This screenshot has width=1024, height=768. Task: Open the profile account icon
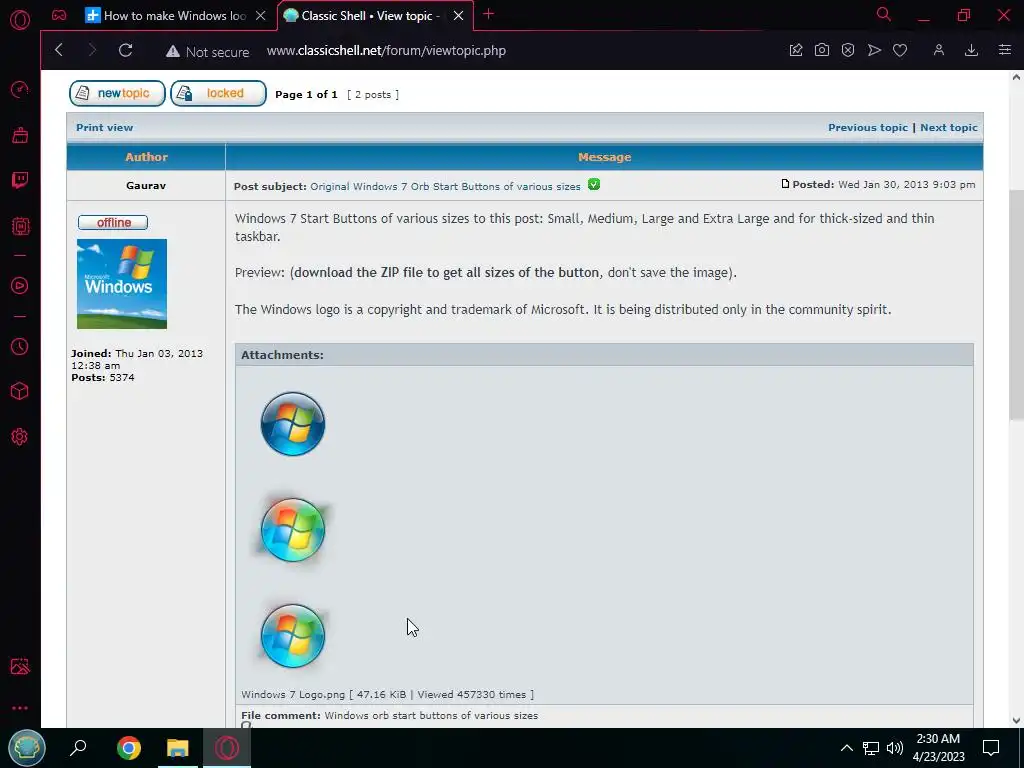coord(938,50)
